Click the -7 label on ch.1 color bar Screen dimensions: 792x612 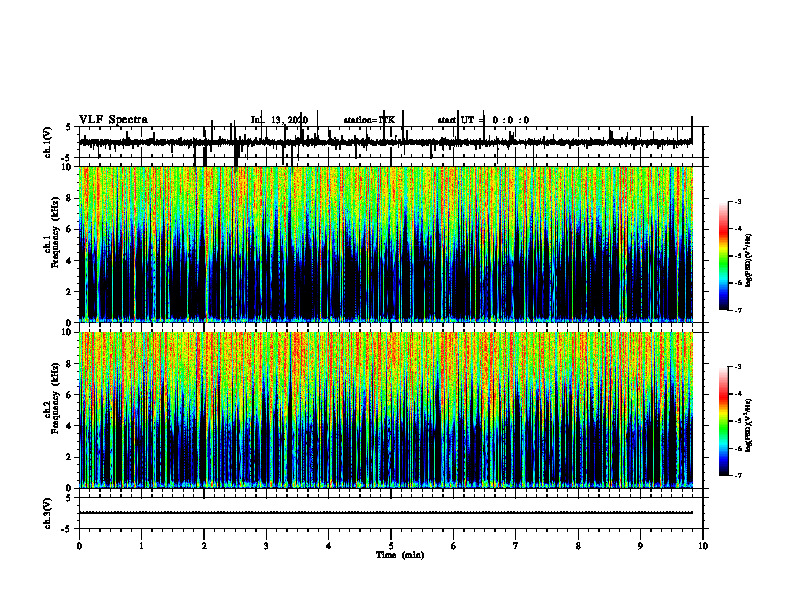pyautogui.click(x=738, y=310)
